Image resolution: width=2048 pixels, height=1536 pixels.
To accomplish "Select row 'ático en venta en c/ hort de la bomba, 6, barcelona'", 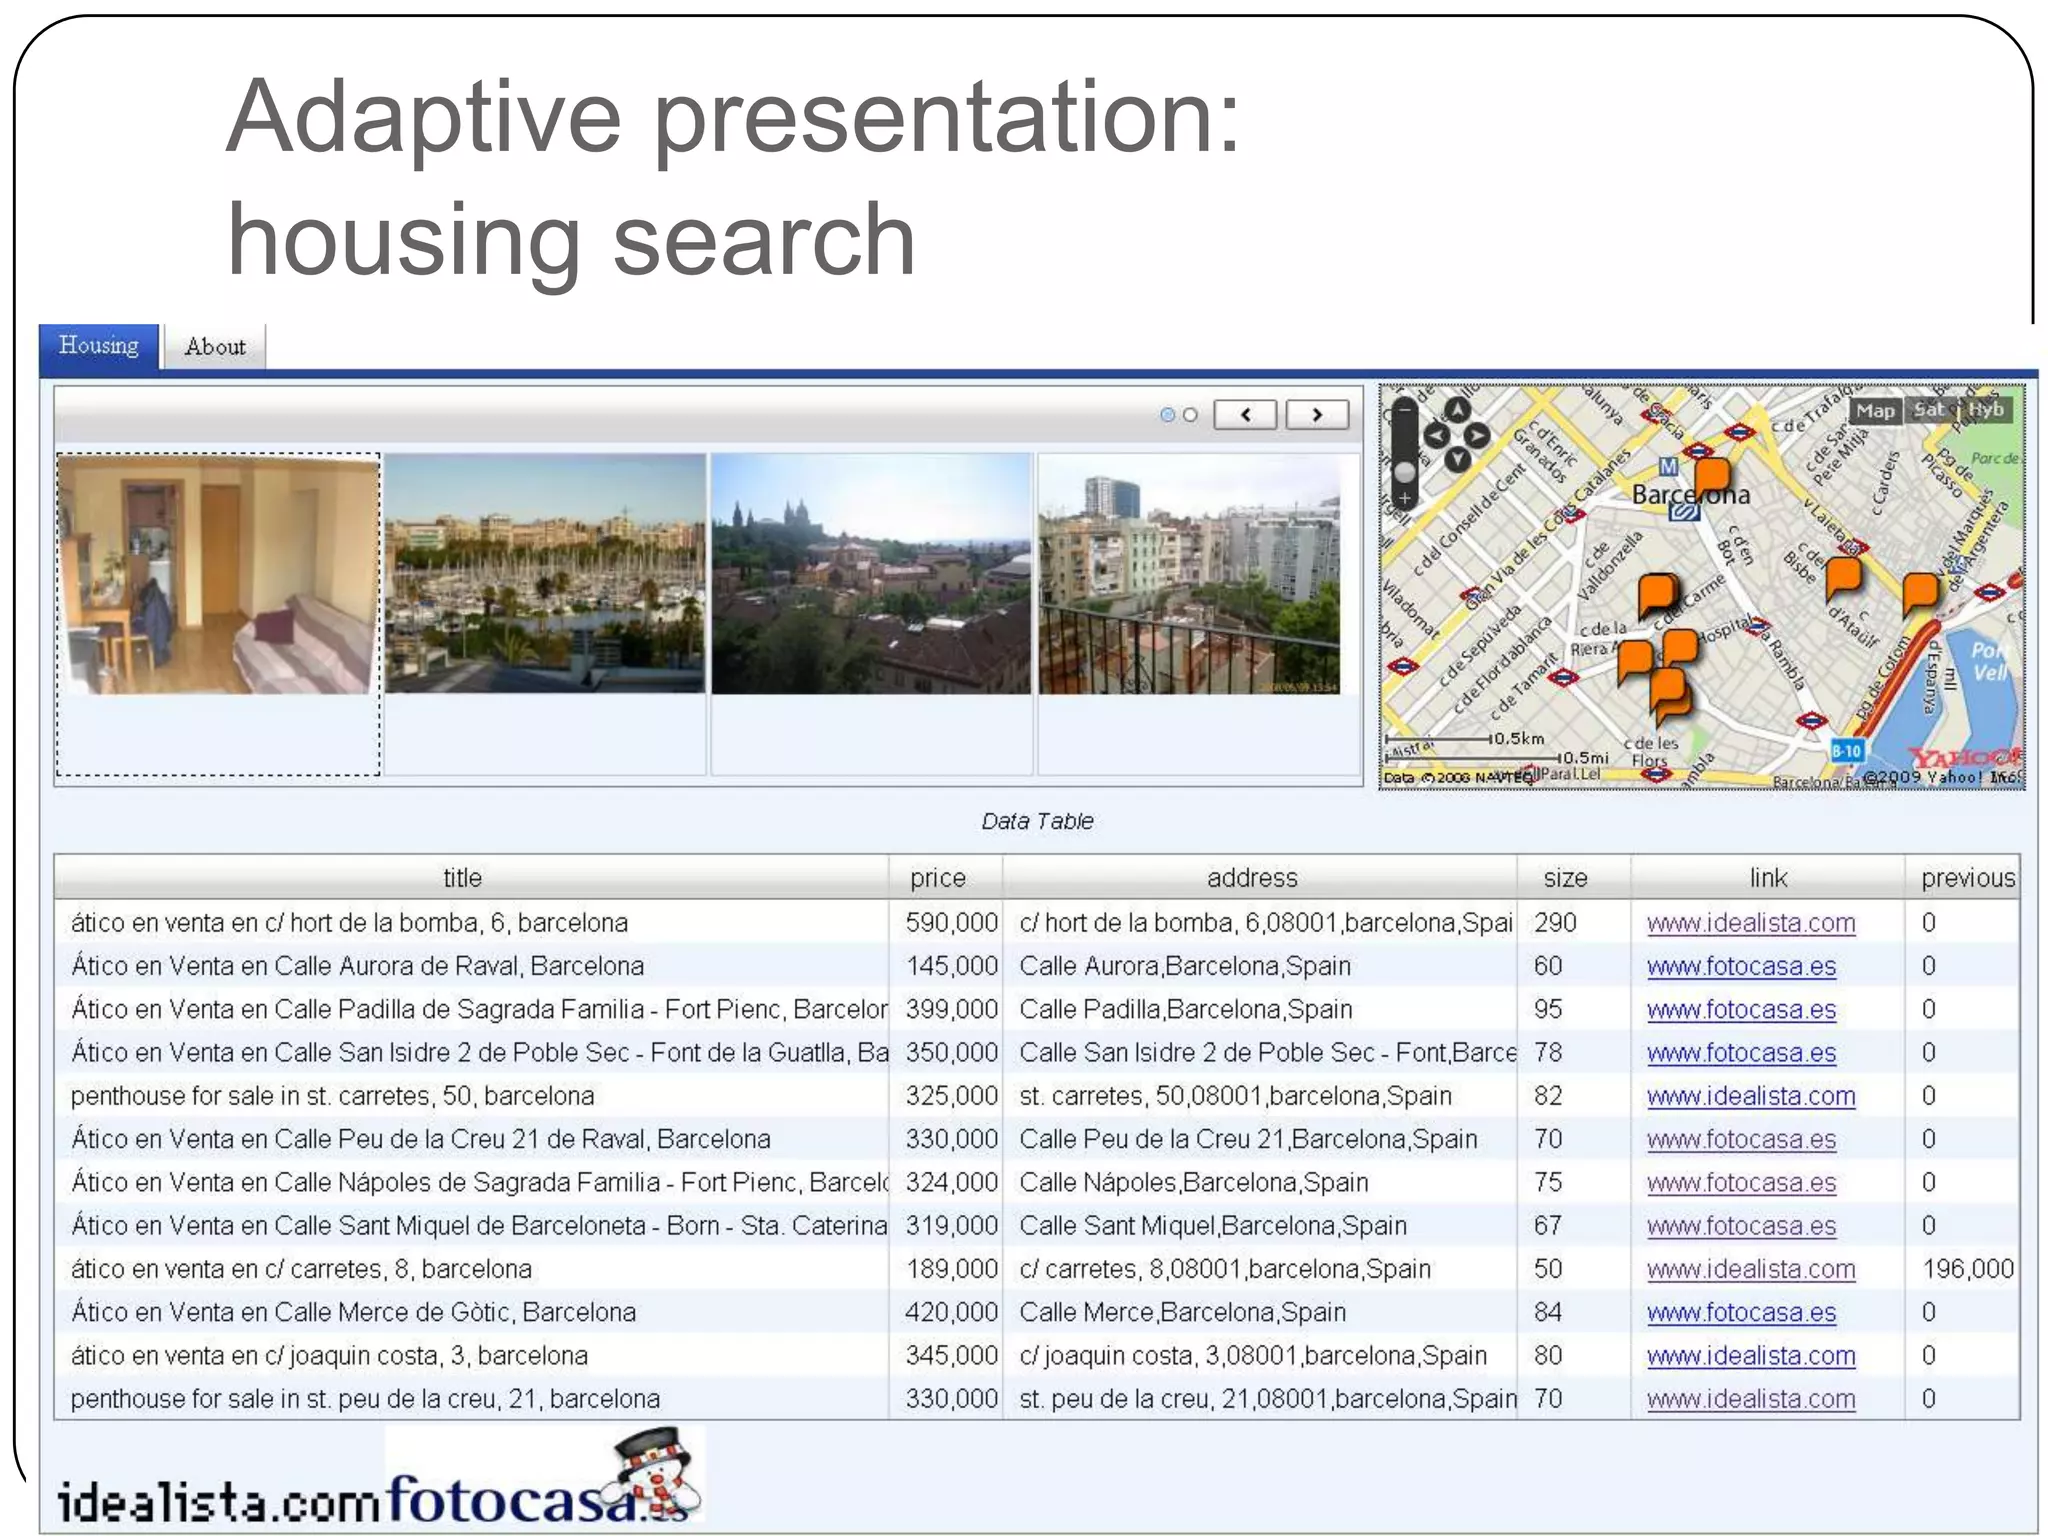I will [1037, 922].
